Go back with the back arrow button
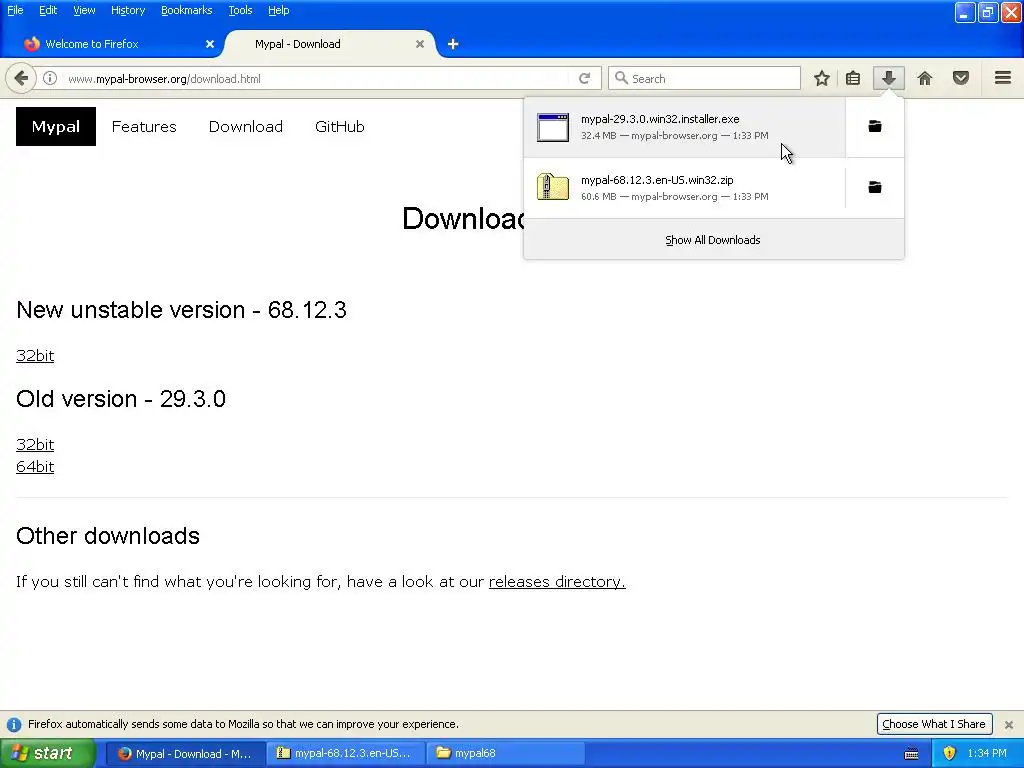 21,78
